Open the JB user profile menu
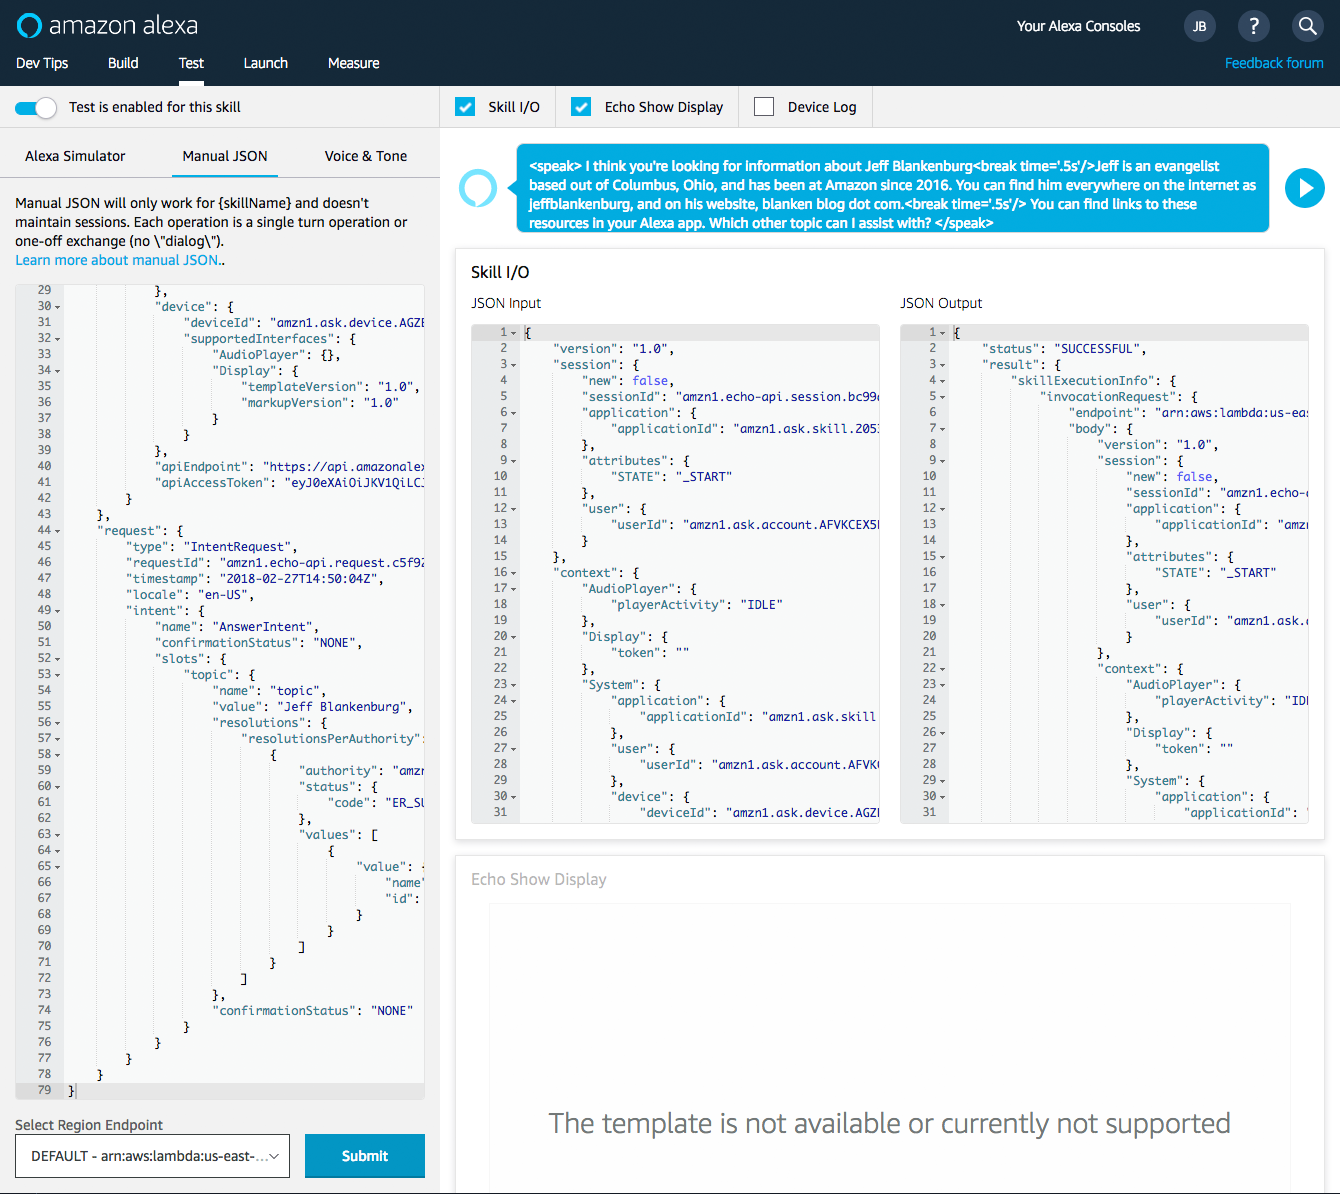The height and width of the screenshot is (1194, 1340). point(1199,27)
